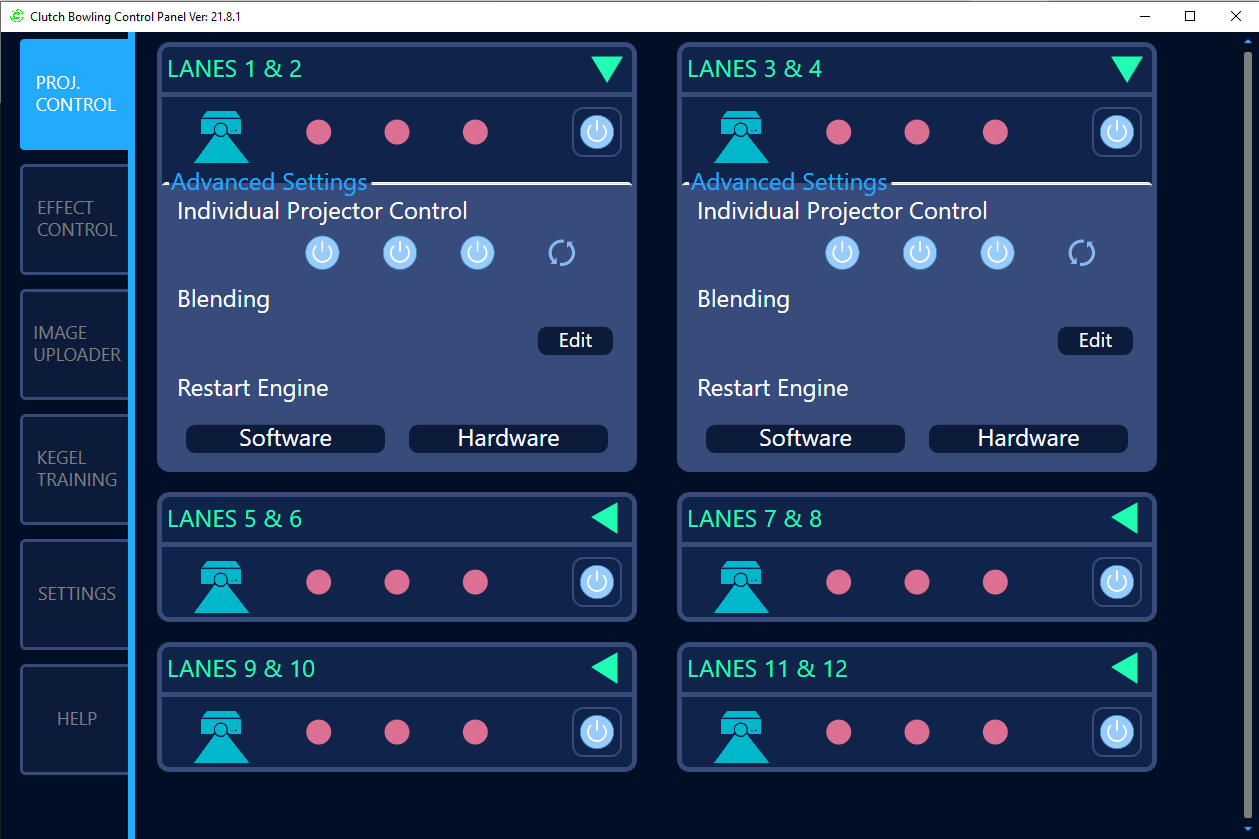This screenshot has width=1259, height=839.
Task: Click the scrollbar up arrow
Action: [1247, 40]
